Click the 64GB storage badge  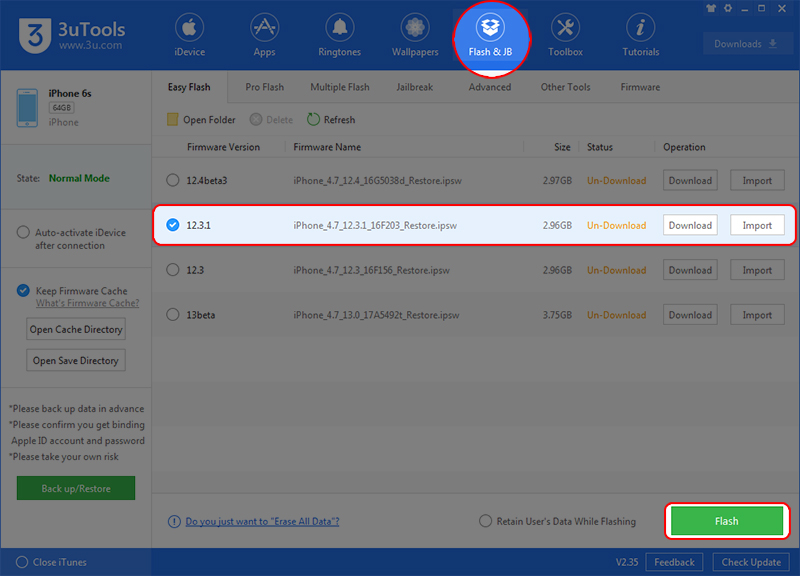(62, 108)
